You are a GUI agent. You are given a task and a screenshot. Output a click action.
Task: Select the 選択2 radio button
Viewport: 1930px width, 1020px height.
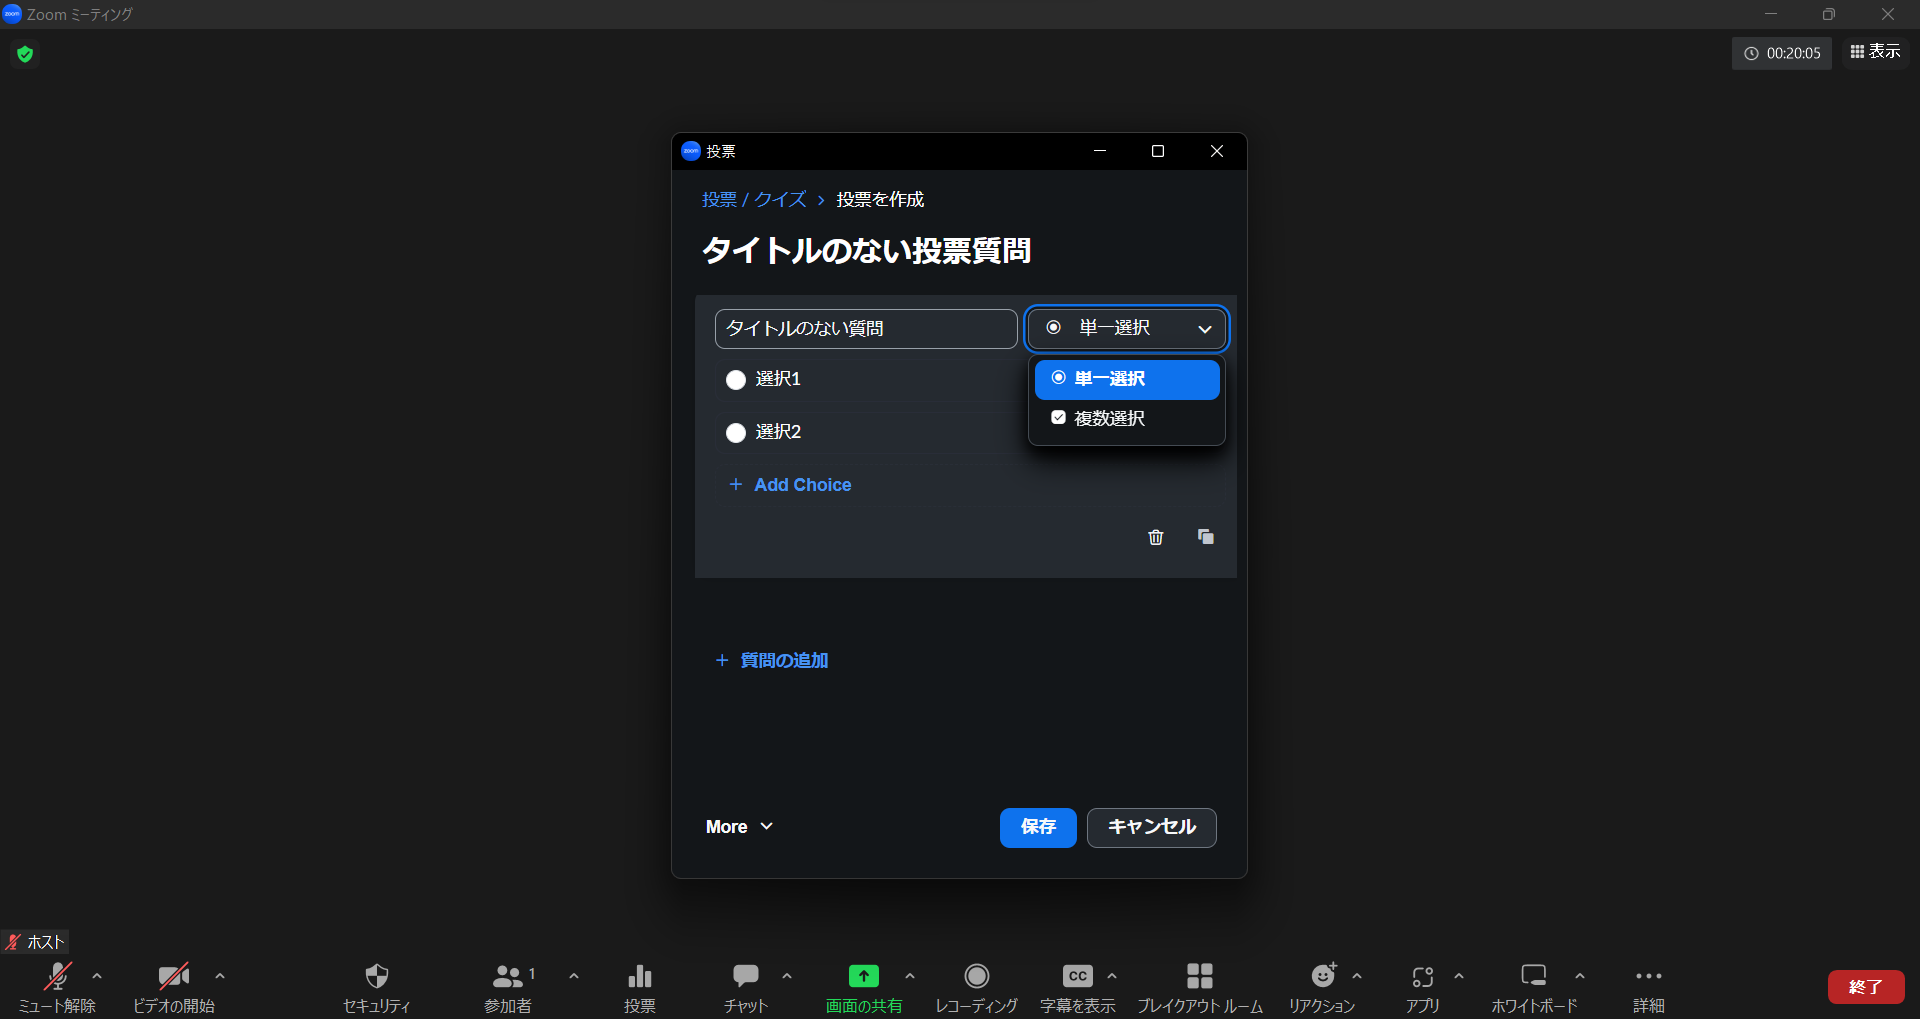736,433
